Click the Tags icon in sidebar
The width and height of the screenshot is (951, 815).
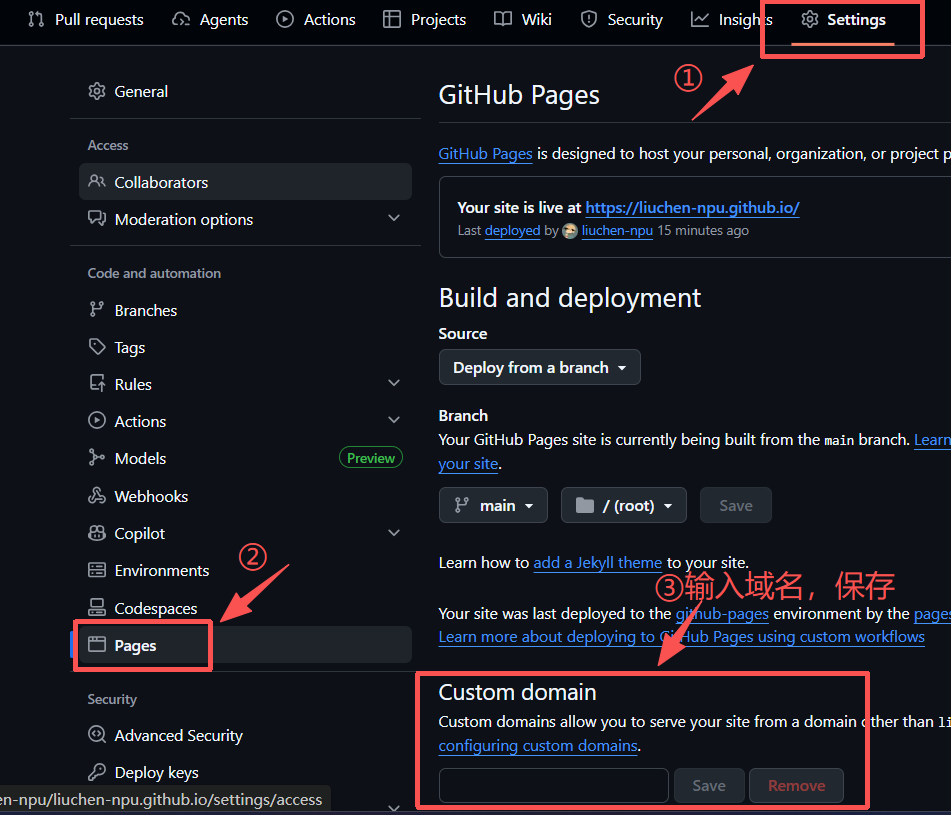(97, 347)
